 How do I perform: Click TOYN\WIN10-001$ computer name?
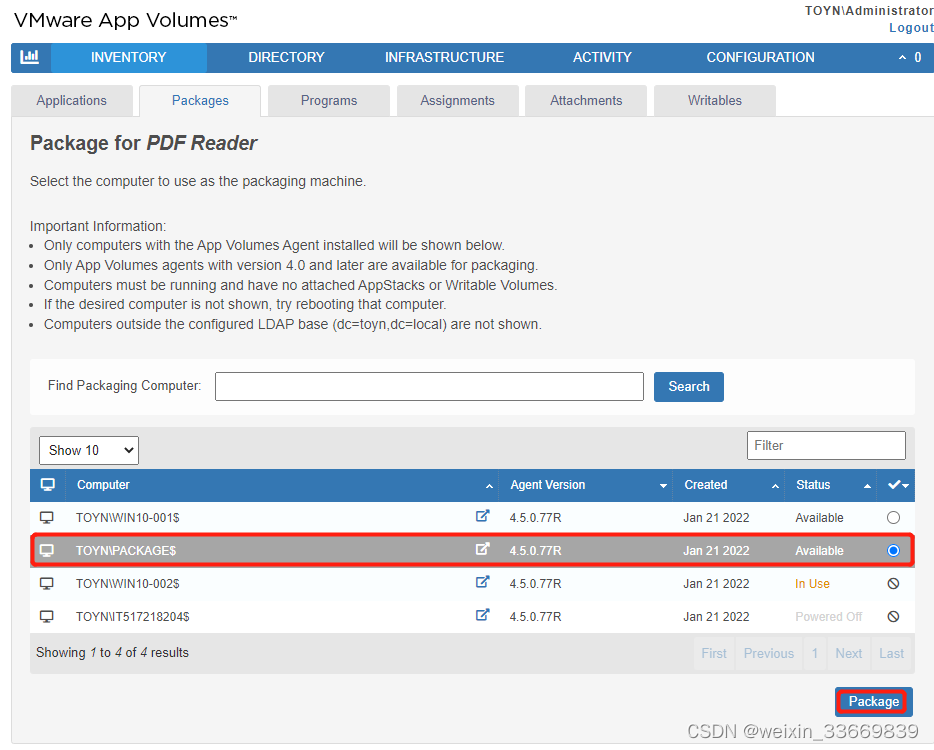coord(127,518)
